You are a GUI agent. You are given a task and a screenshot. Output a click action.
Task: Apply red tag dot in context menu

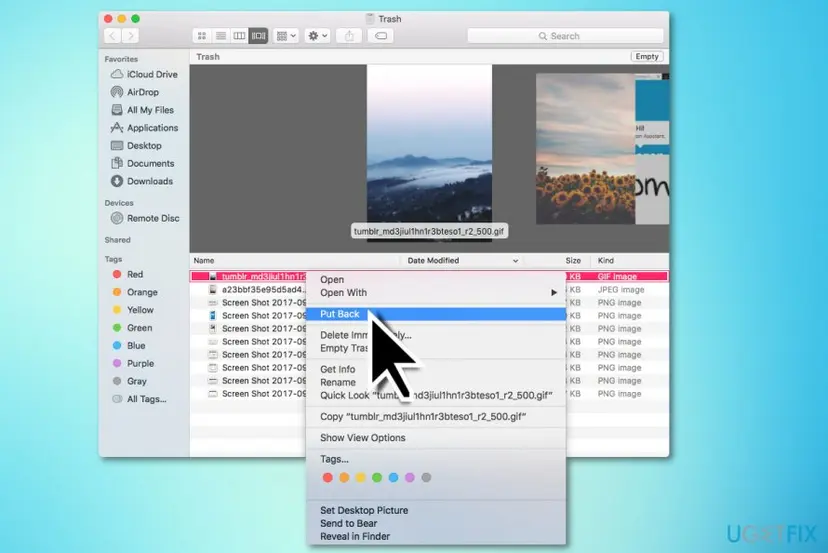pyautogui.click(x=327, y=477)
